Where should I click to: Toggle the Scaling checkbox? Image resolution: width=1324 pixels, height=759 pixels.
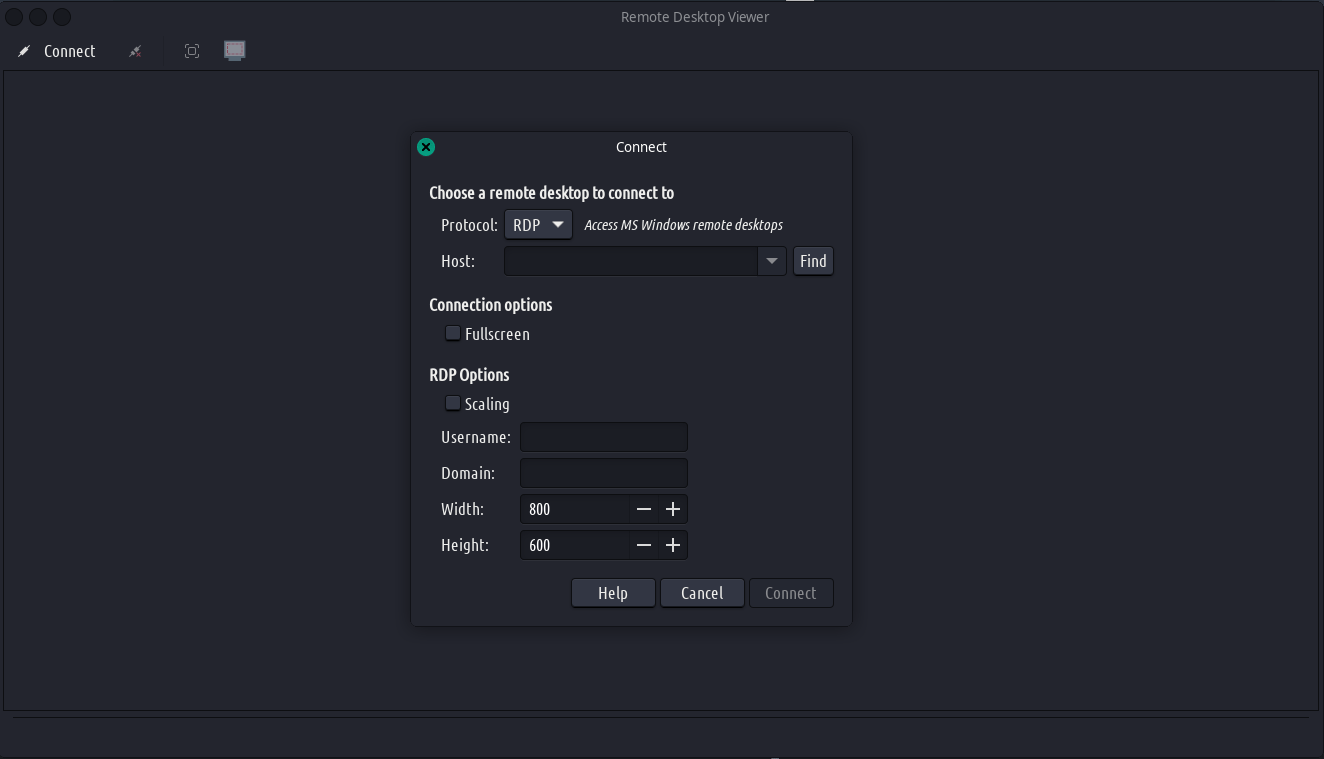pos(453,403)
